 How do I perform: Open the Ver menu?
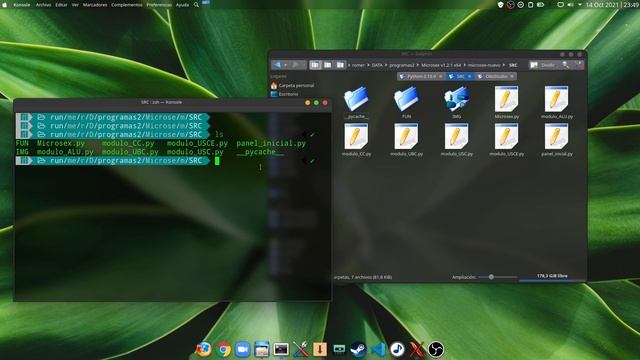[75, 5]
